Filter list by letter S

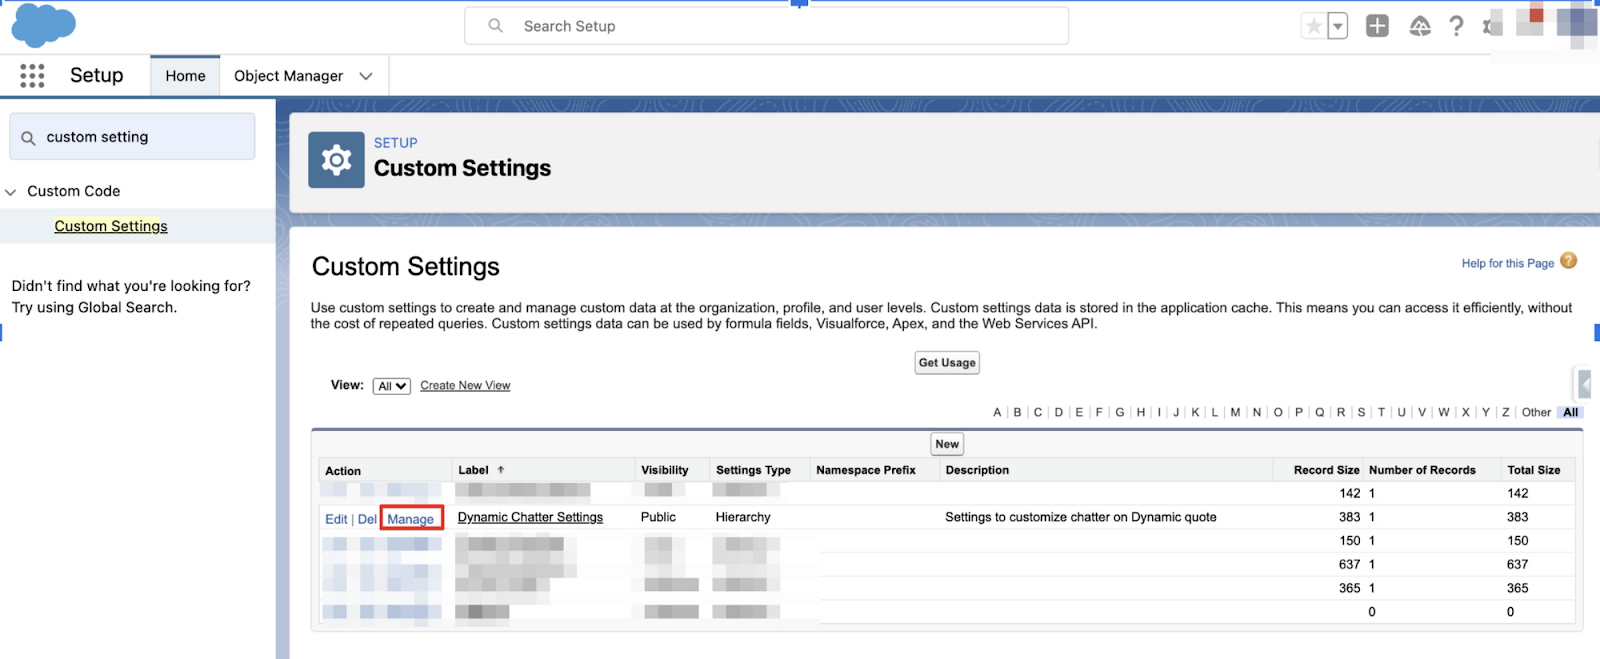click(1361, 412)
